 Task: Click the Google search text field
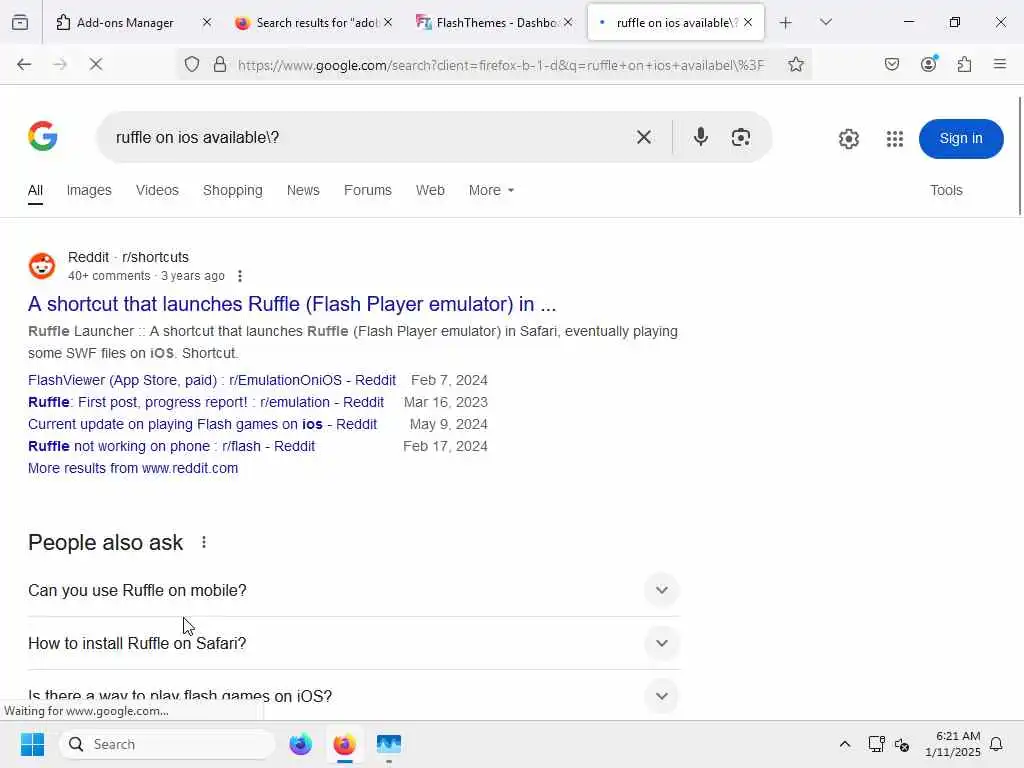pyautogui.click(x=366, y=137)
